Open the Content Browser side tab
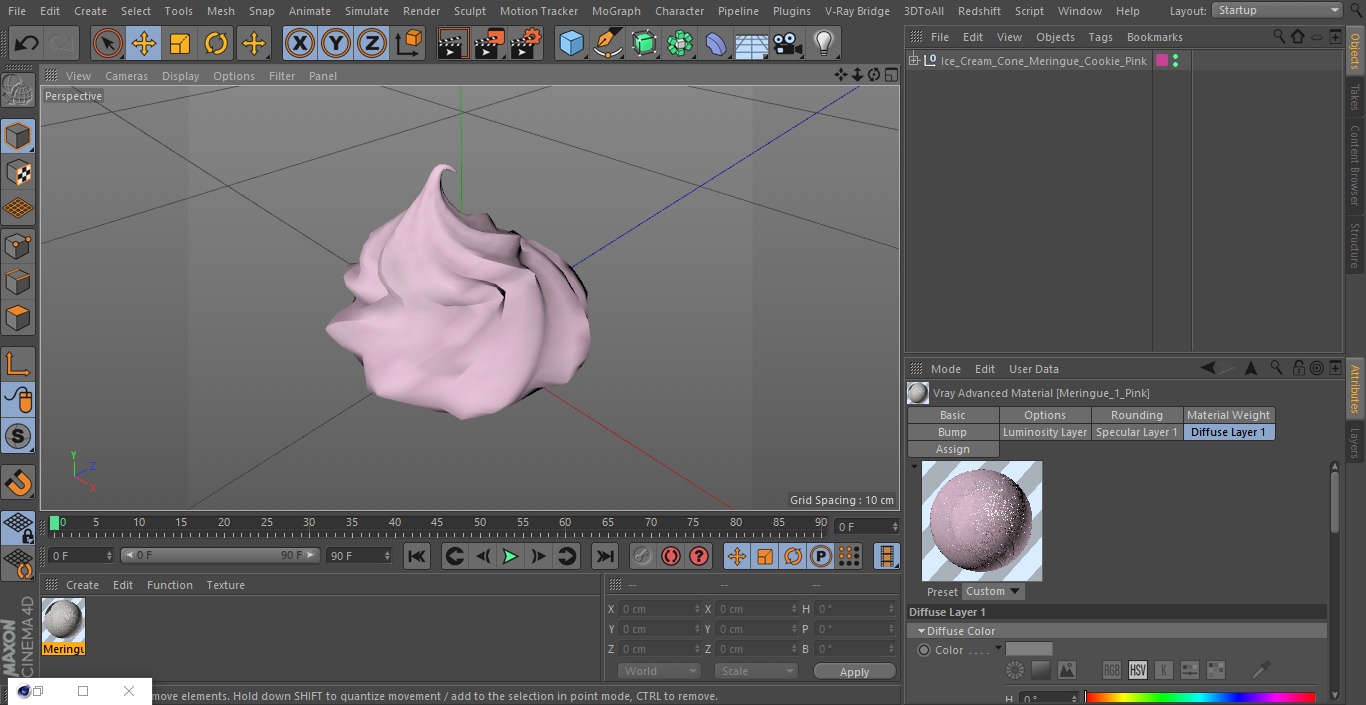The height and width of the screenshot is (705, 1366). (1355, 166)
